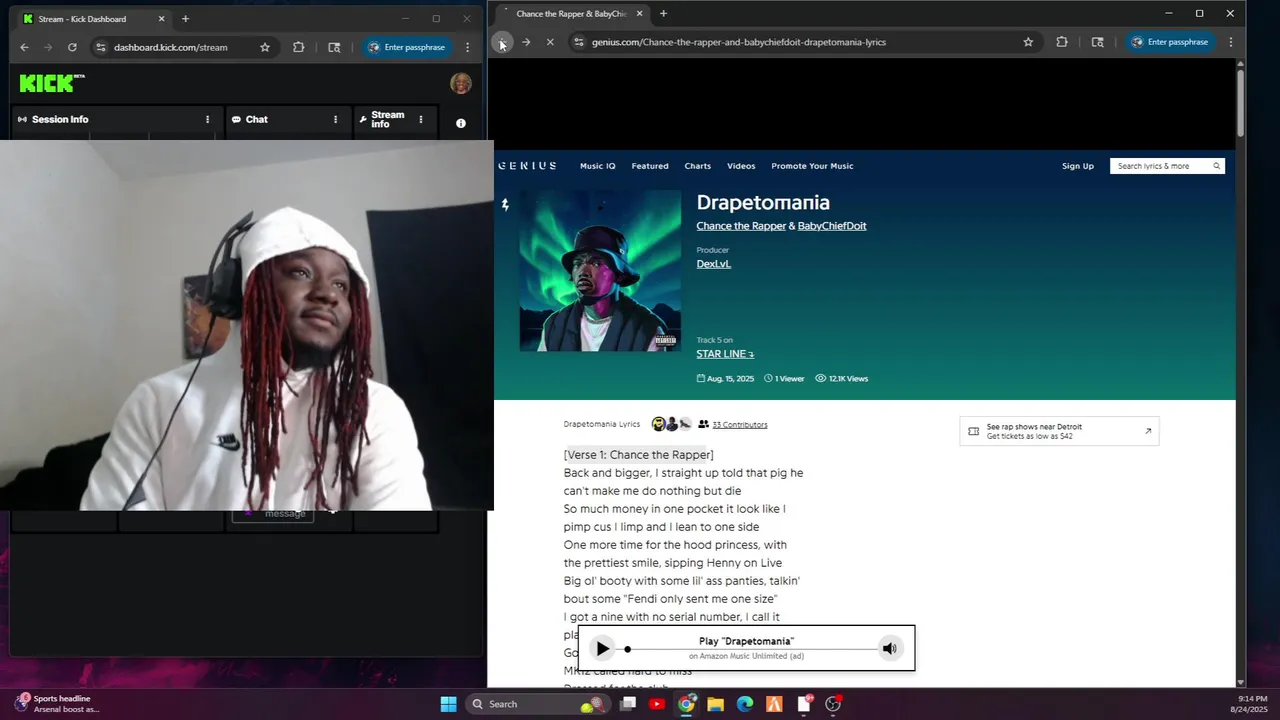The height and width of the screenshot is (720, 1280).
Task: Open the Chrome menu in the Genius window
Action: [1231, 42]
